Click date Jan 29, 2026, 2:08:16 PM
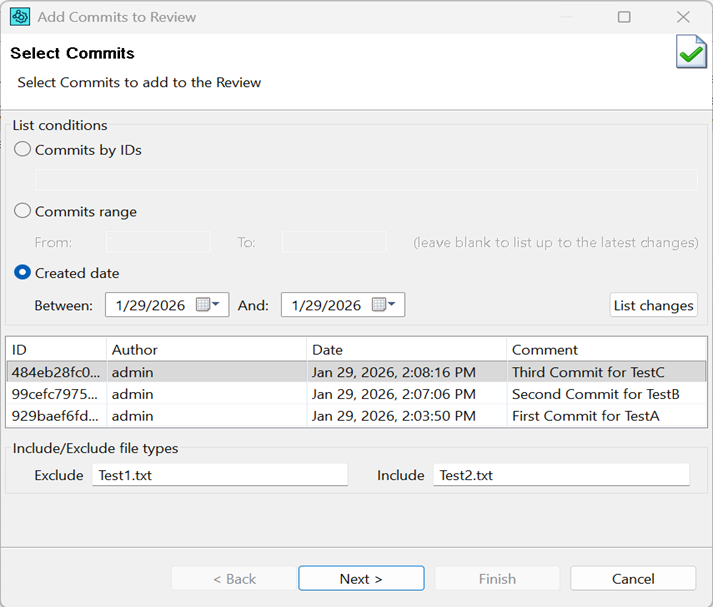Image resolution: width=713 pixels, height=607 pixels. 394,372
